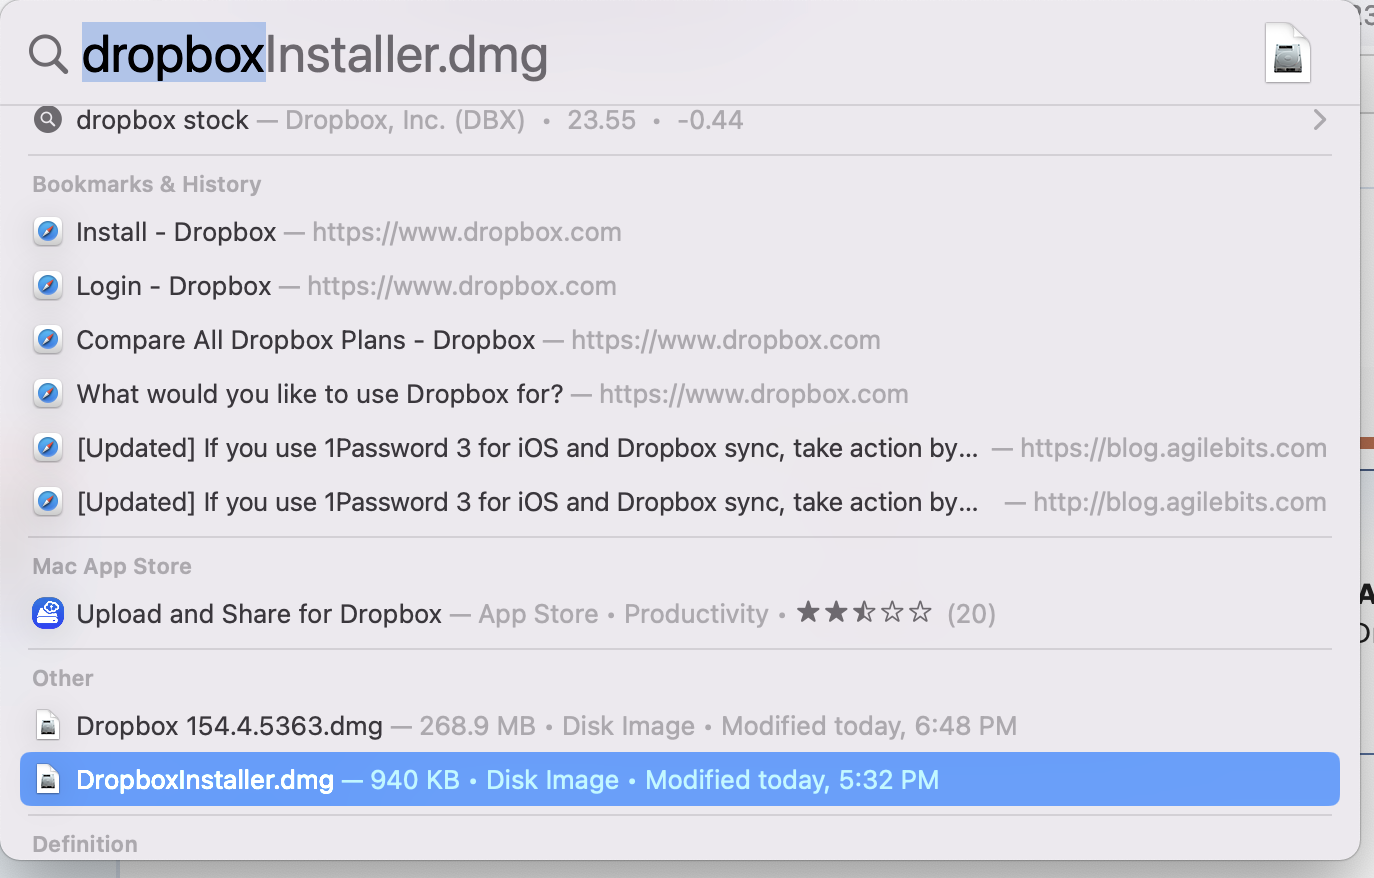Click disk image icon of DropboxInstaller.dmg row

click(x=48, y=779)
